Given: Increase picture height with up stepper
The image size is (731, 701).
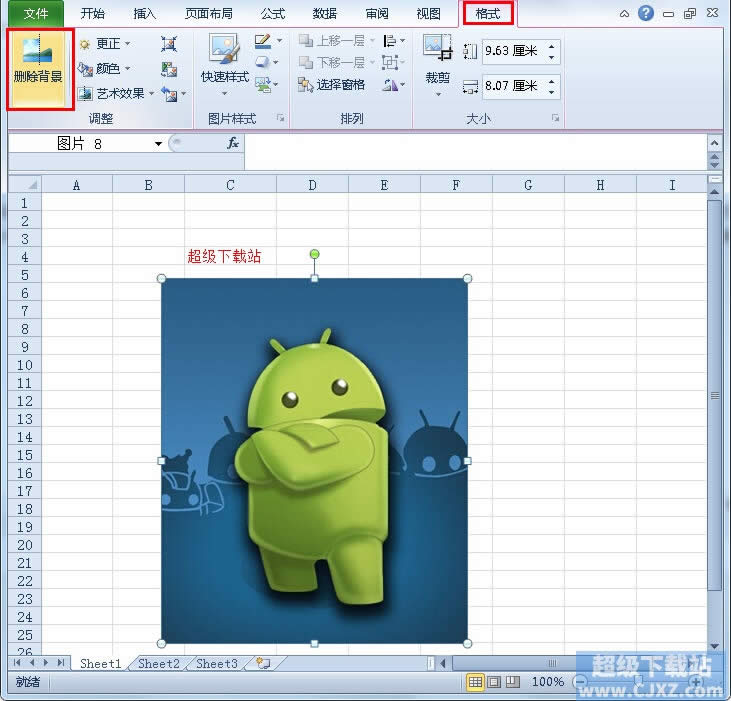Looking at the screenshot, I should pyautogui.click(x=553, y=45).
